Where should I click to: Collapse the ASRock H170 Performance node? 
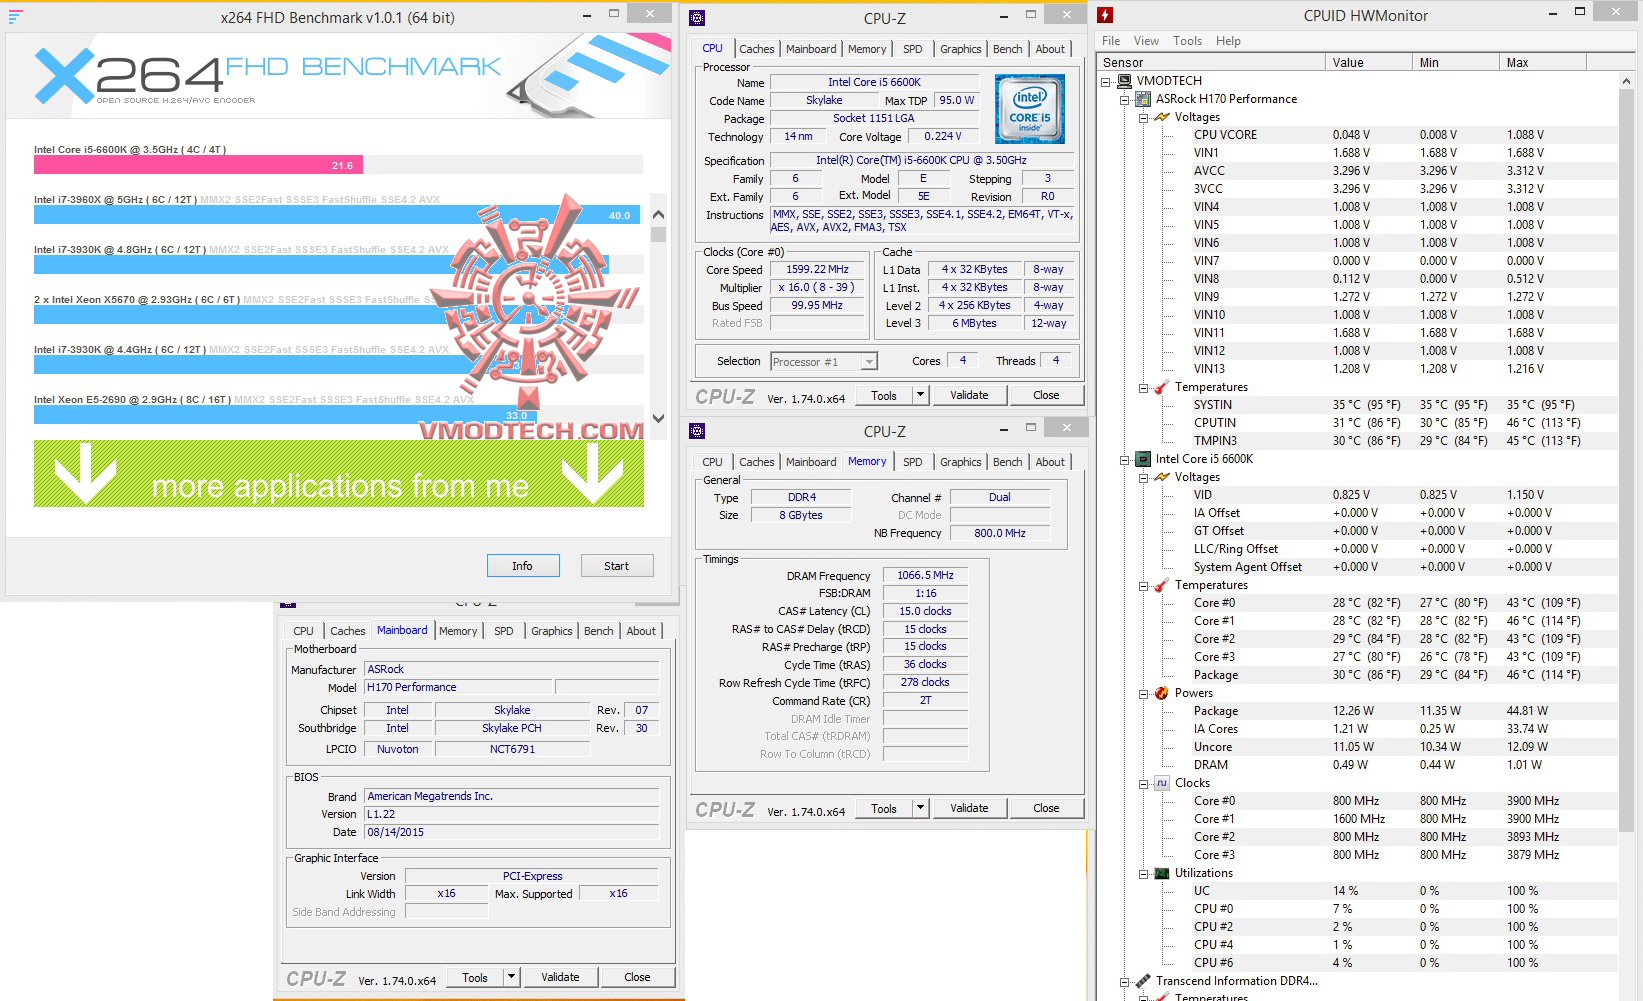(1125, 100)
